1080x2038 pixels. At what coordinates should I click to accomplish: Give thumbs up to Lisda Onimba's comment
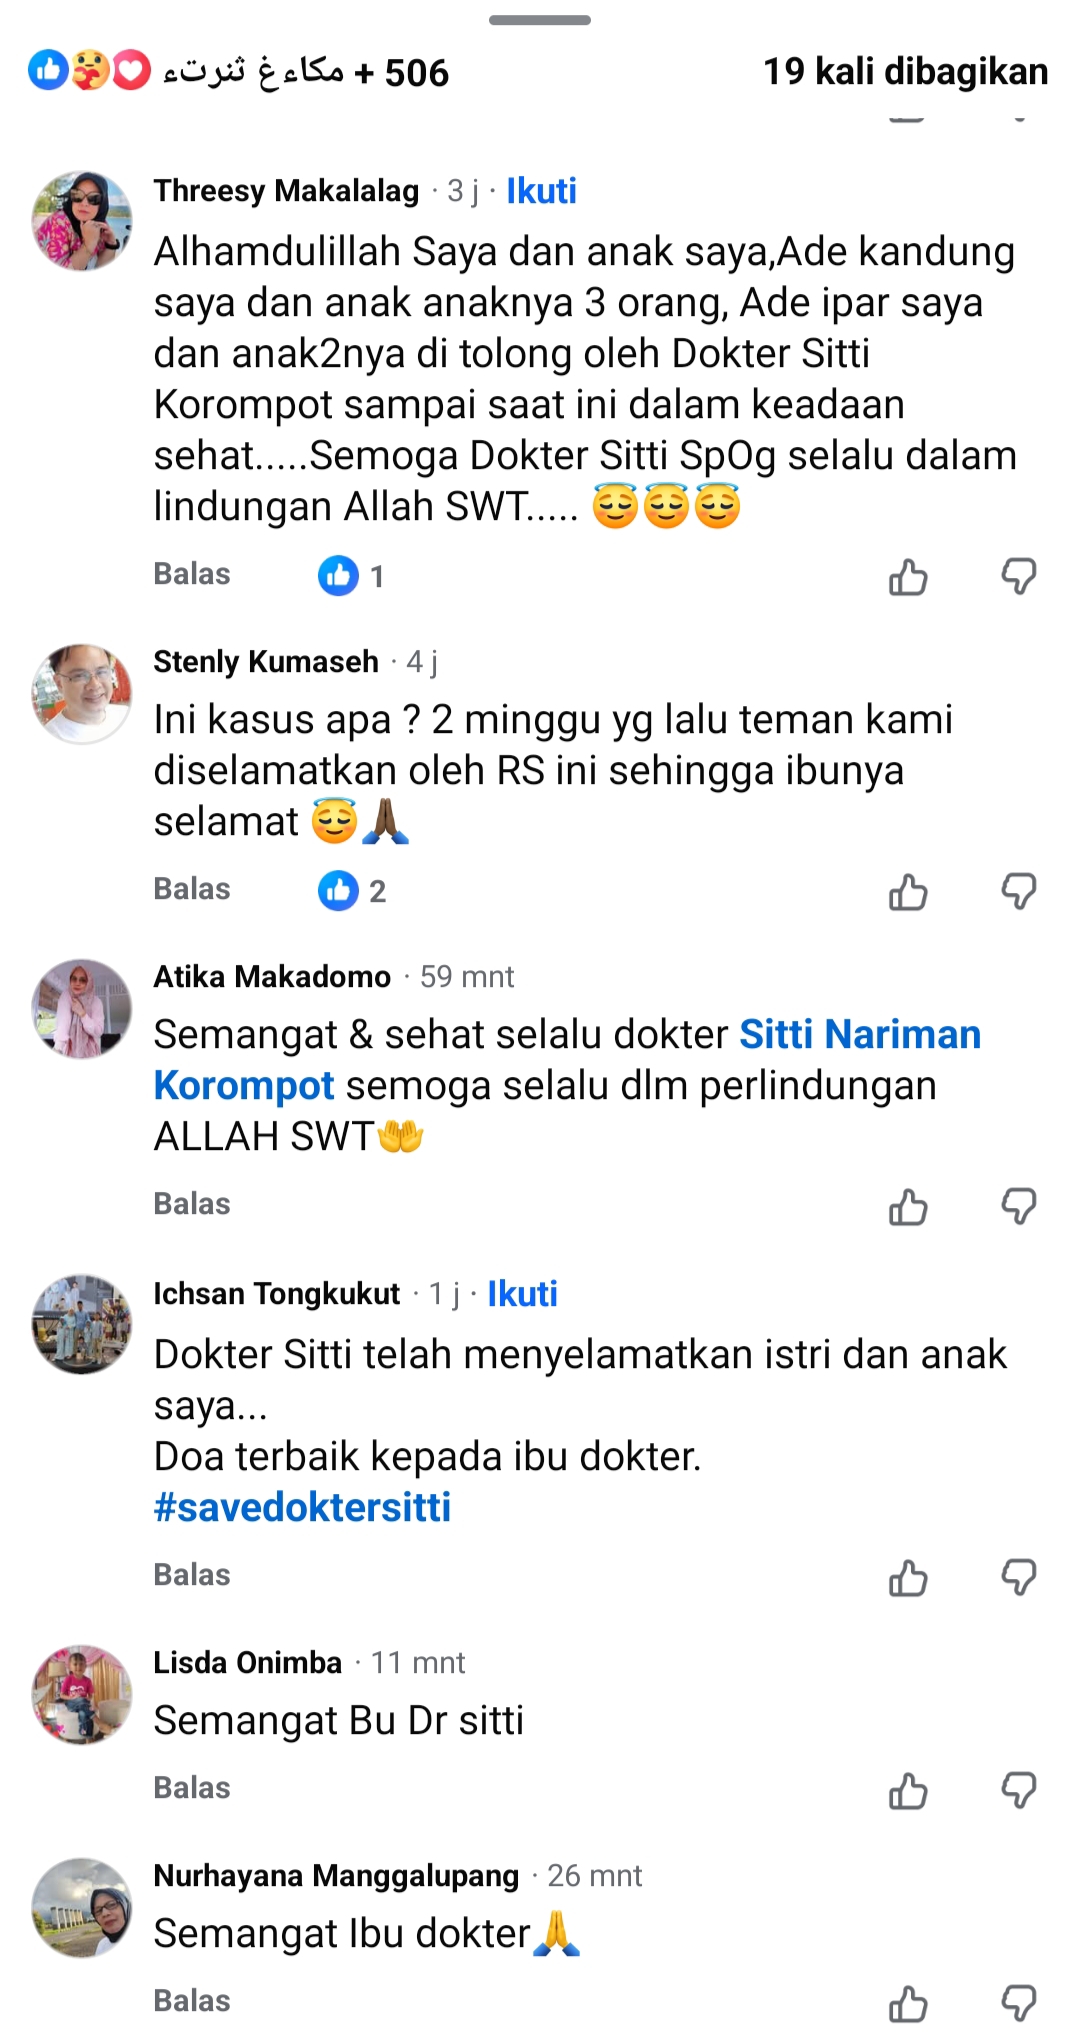908,1790
